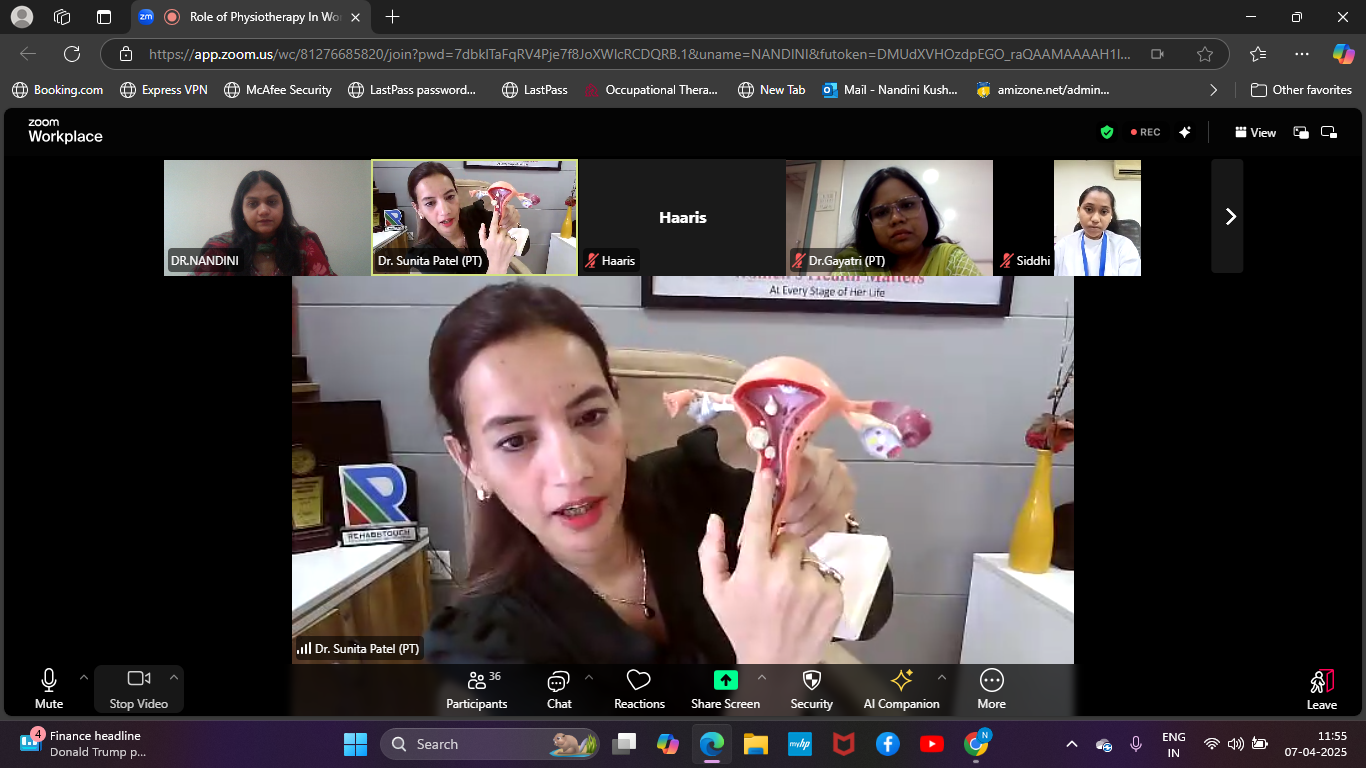1366x768 pixels.
Task: Expand chevron next to Share Screen
Action: click(x=761, y=677)
